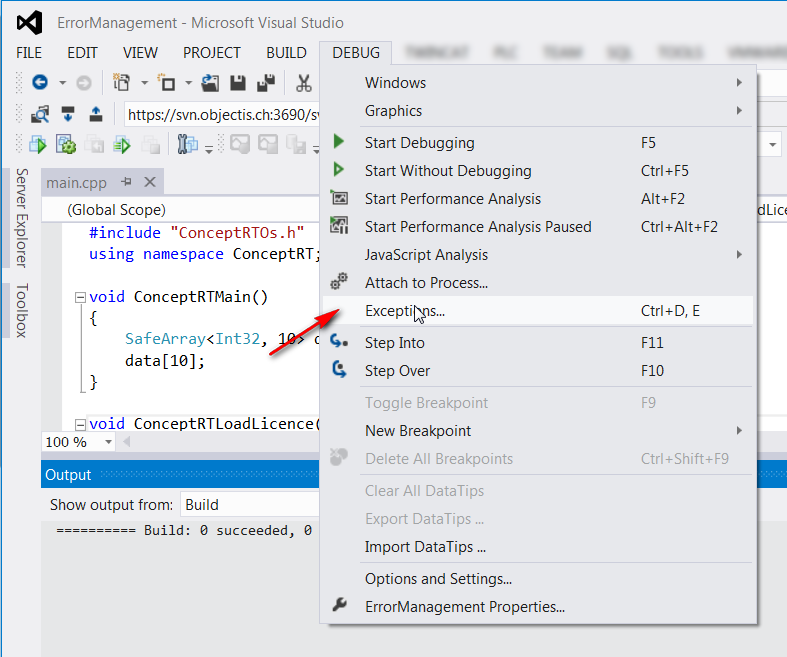Open the VIEW menu

(140, 53)
